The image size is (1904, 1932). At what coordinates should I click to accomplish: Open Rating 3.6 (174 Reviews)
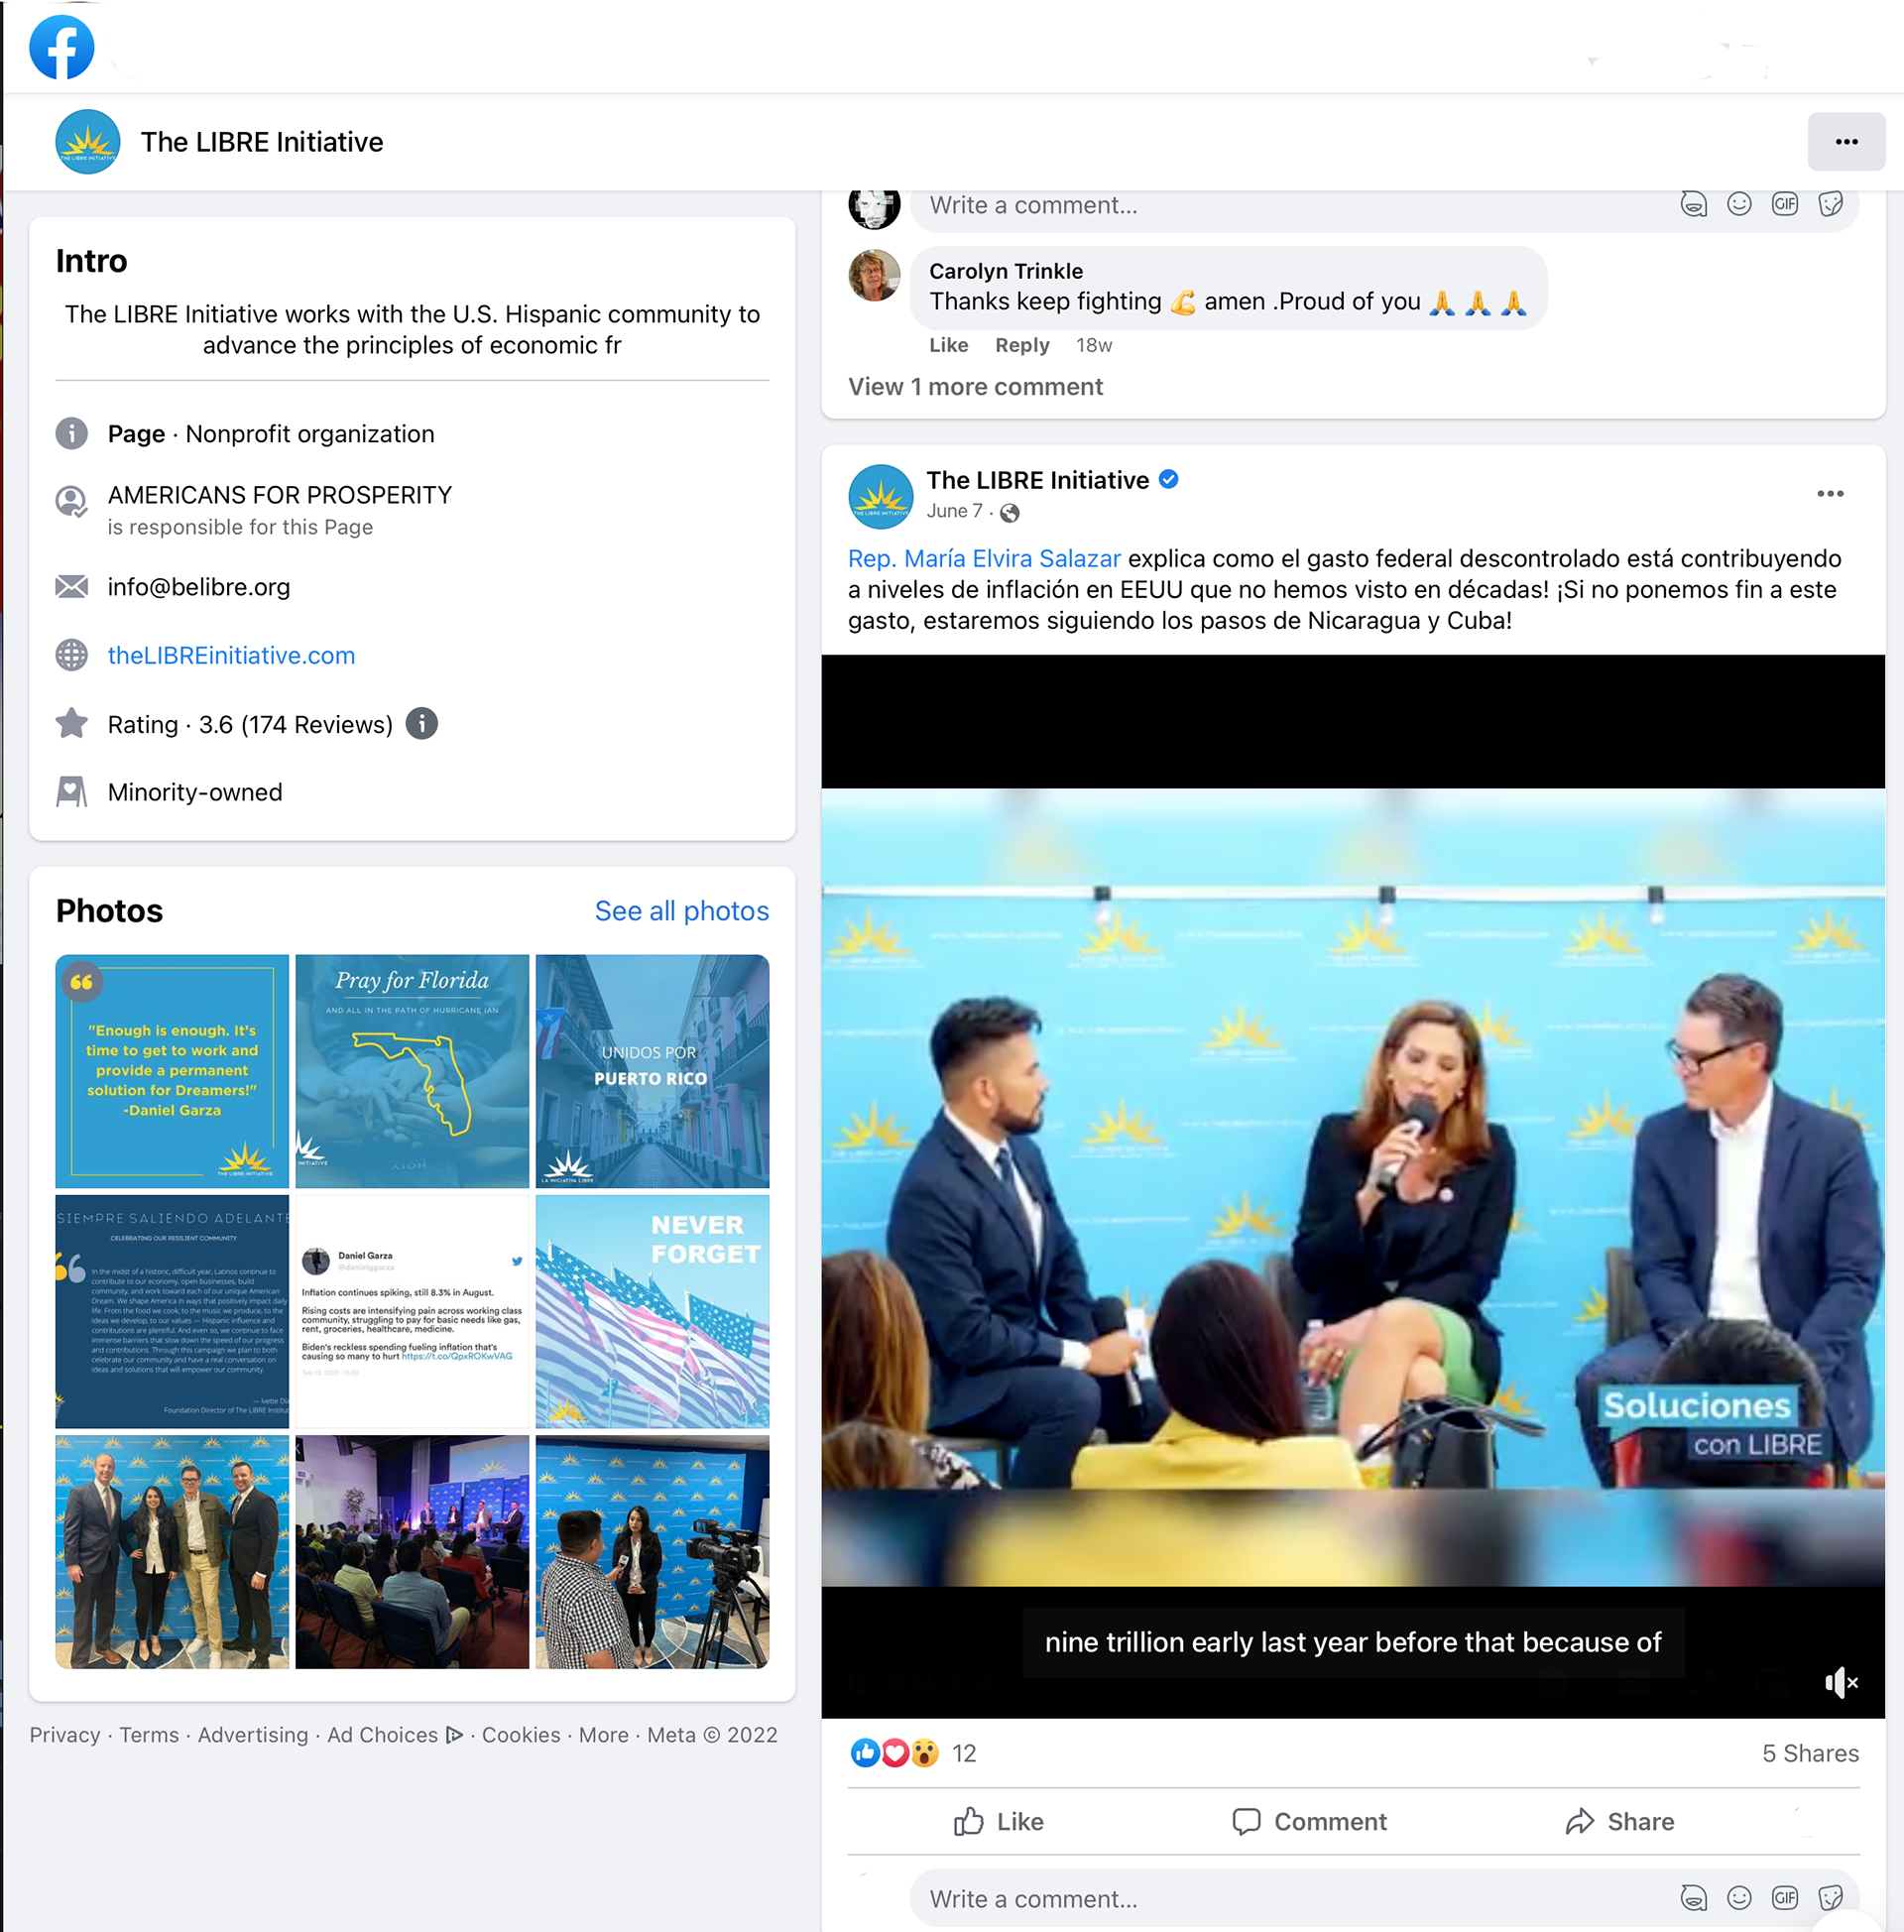pyautogui.click(x=250, y=724)
